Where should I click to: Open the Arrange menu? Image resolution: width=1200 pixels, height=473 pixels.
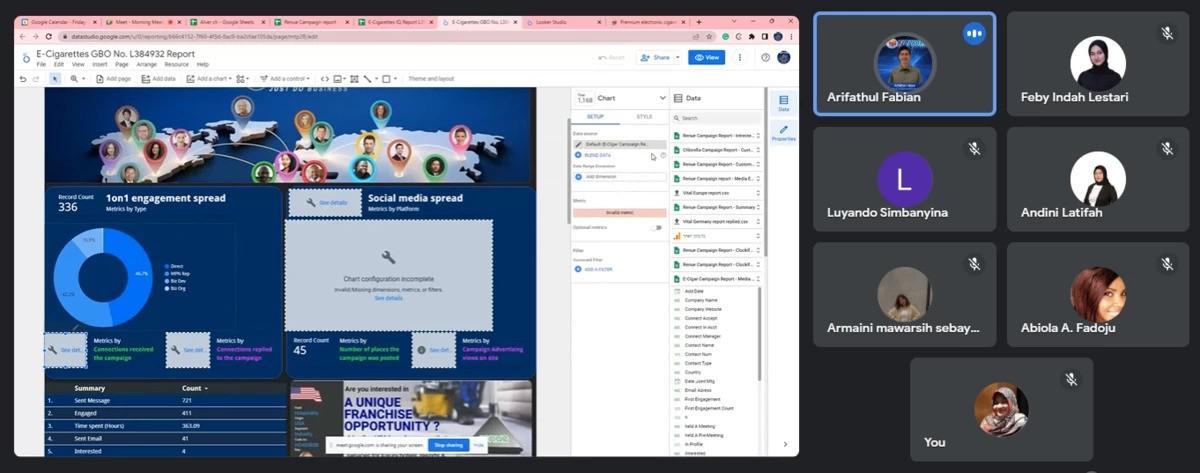(x=146, y=64)
